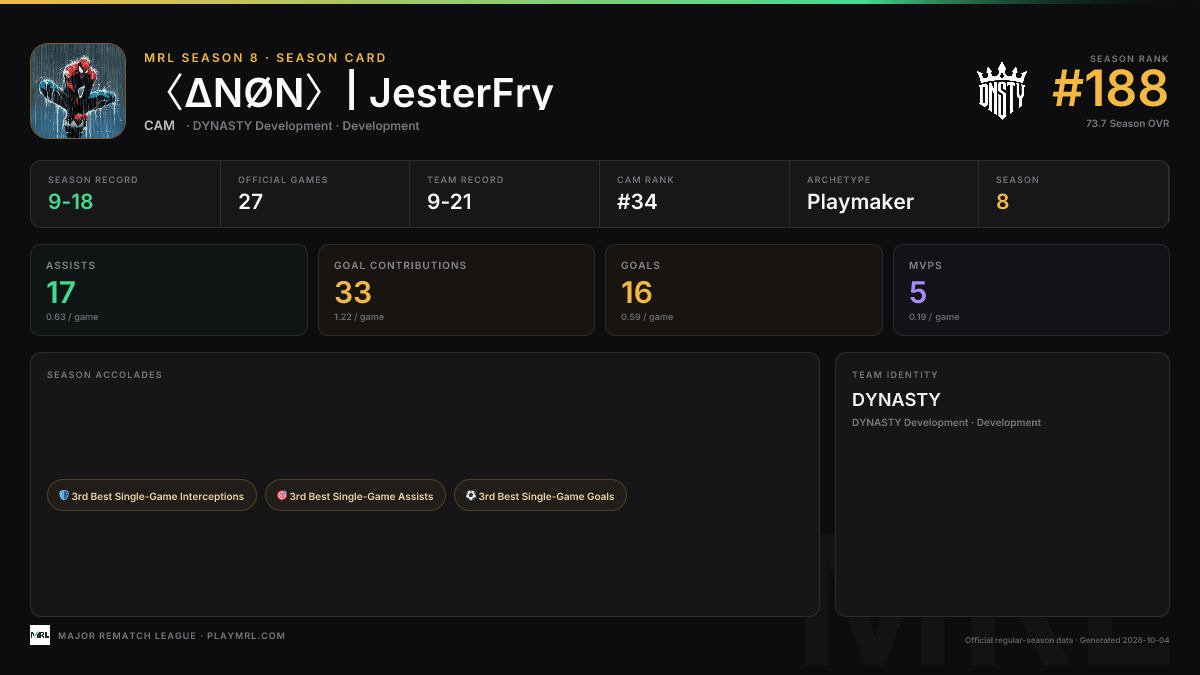Click the player name "JesterFry"
The height and width of the screenshot is (675, 1200).
[461, 92]
